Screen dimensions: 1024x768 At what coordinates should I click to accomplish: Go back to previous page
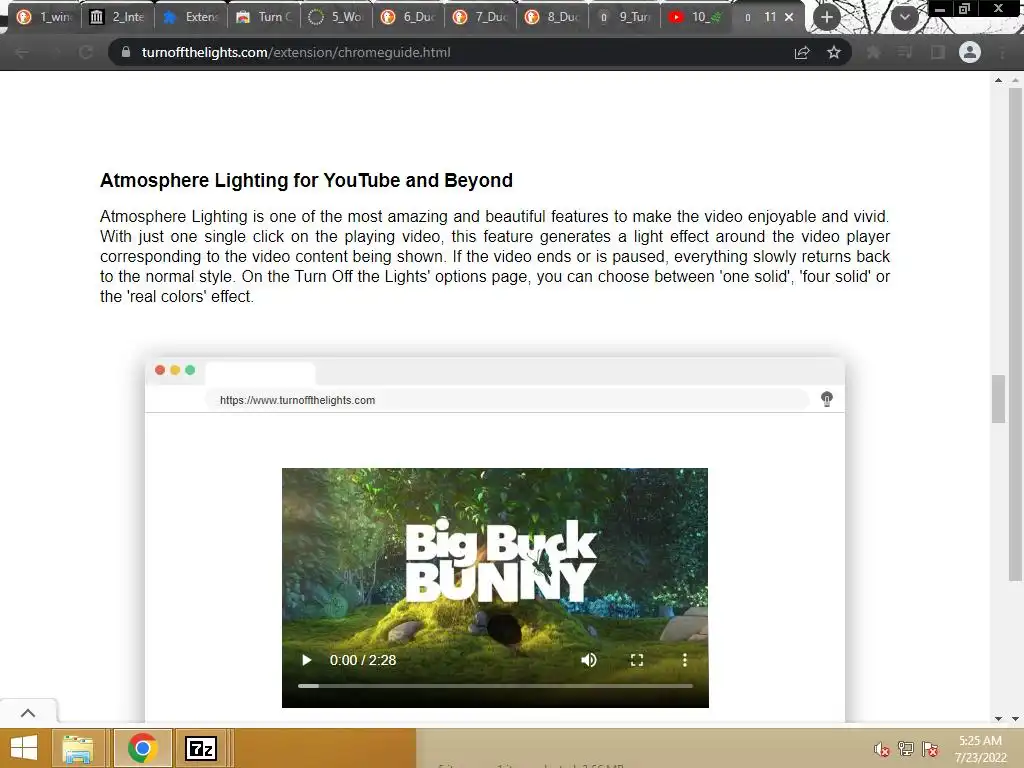click(22, 52)
